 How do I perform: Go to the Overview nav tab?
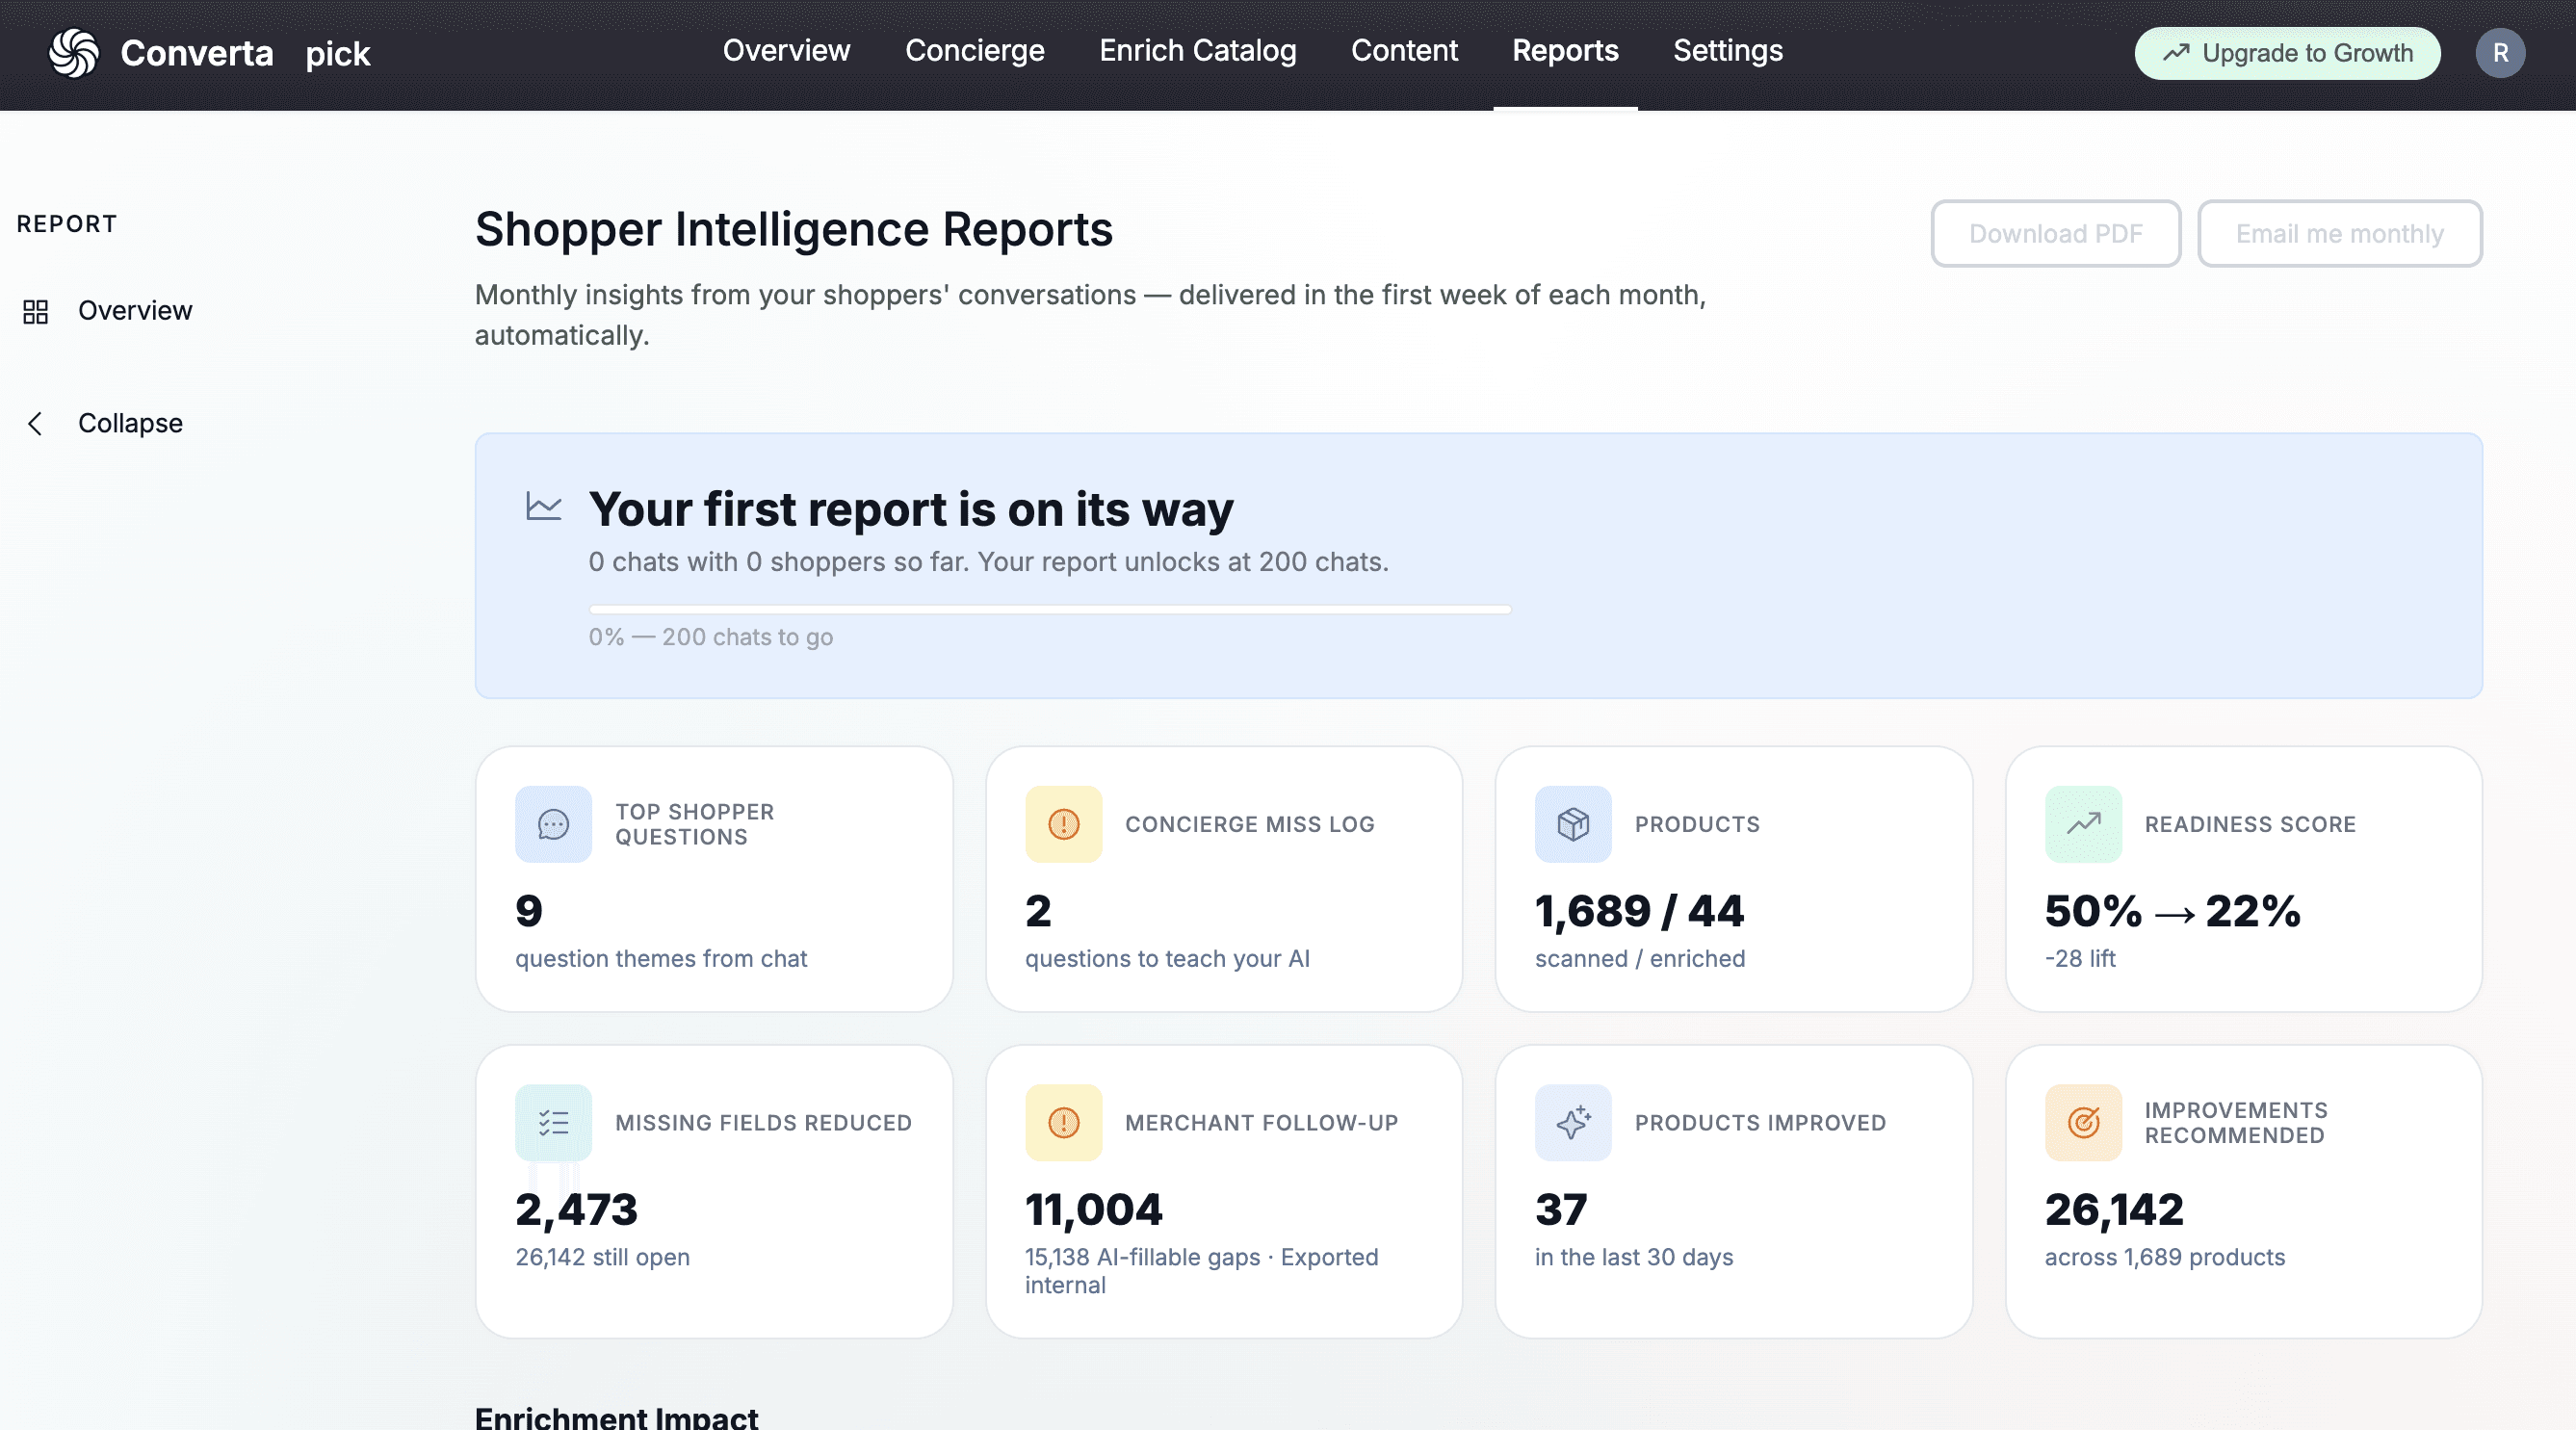click(786, 51)
